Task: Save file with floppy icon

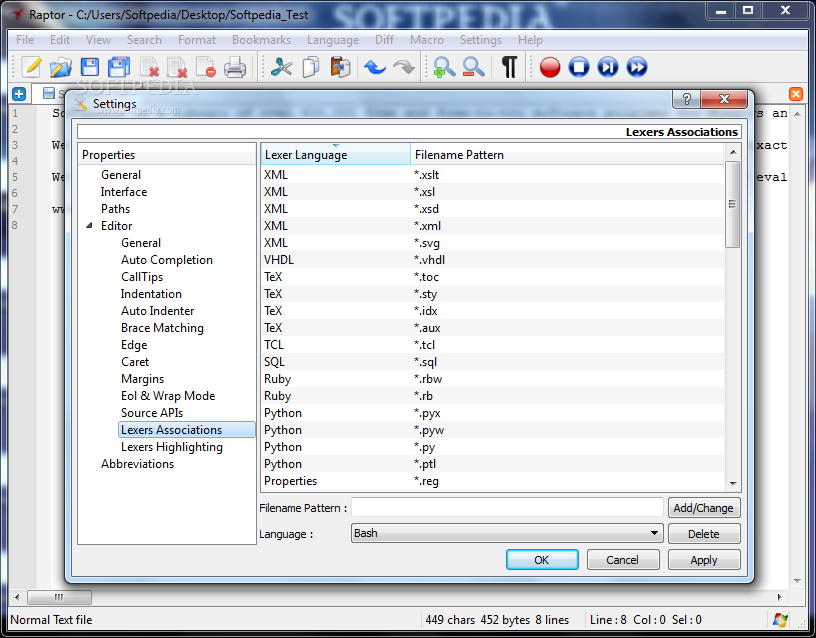Action: point(90,67)
